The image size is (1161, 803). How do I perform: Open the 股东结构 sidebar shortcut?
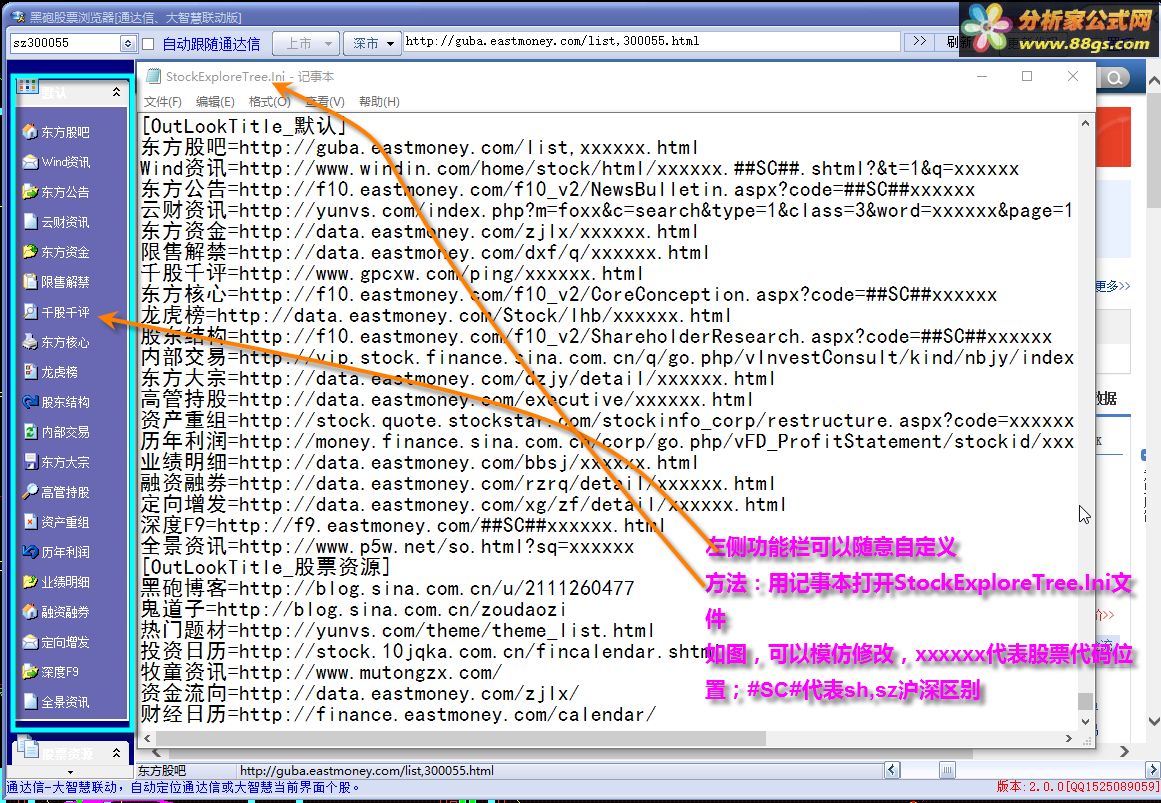pos(56,402)
